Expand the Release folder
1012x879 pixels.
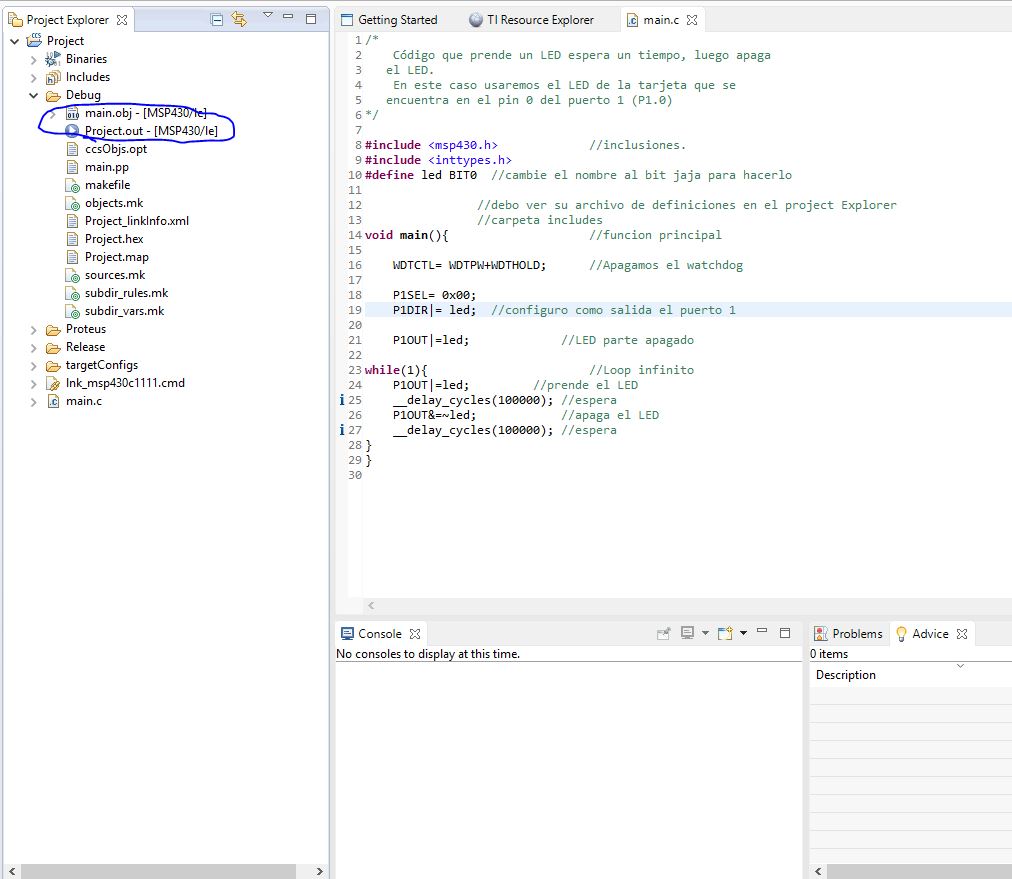click(34, 348)
